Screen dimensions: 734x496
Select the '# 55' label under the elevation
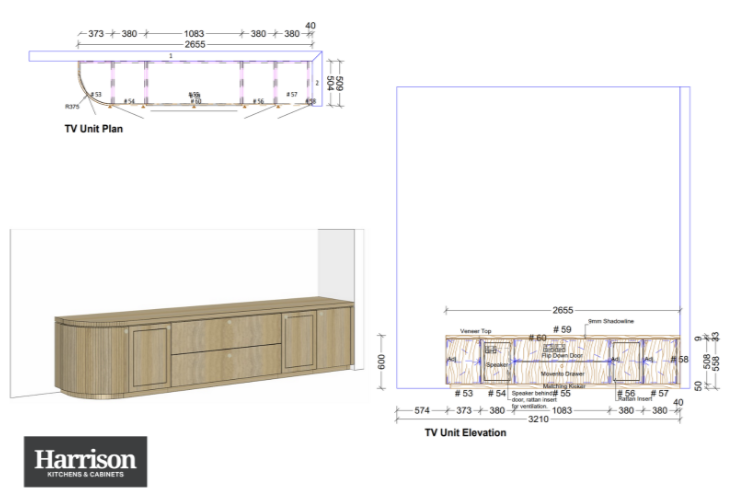point(562,394)
